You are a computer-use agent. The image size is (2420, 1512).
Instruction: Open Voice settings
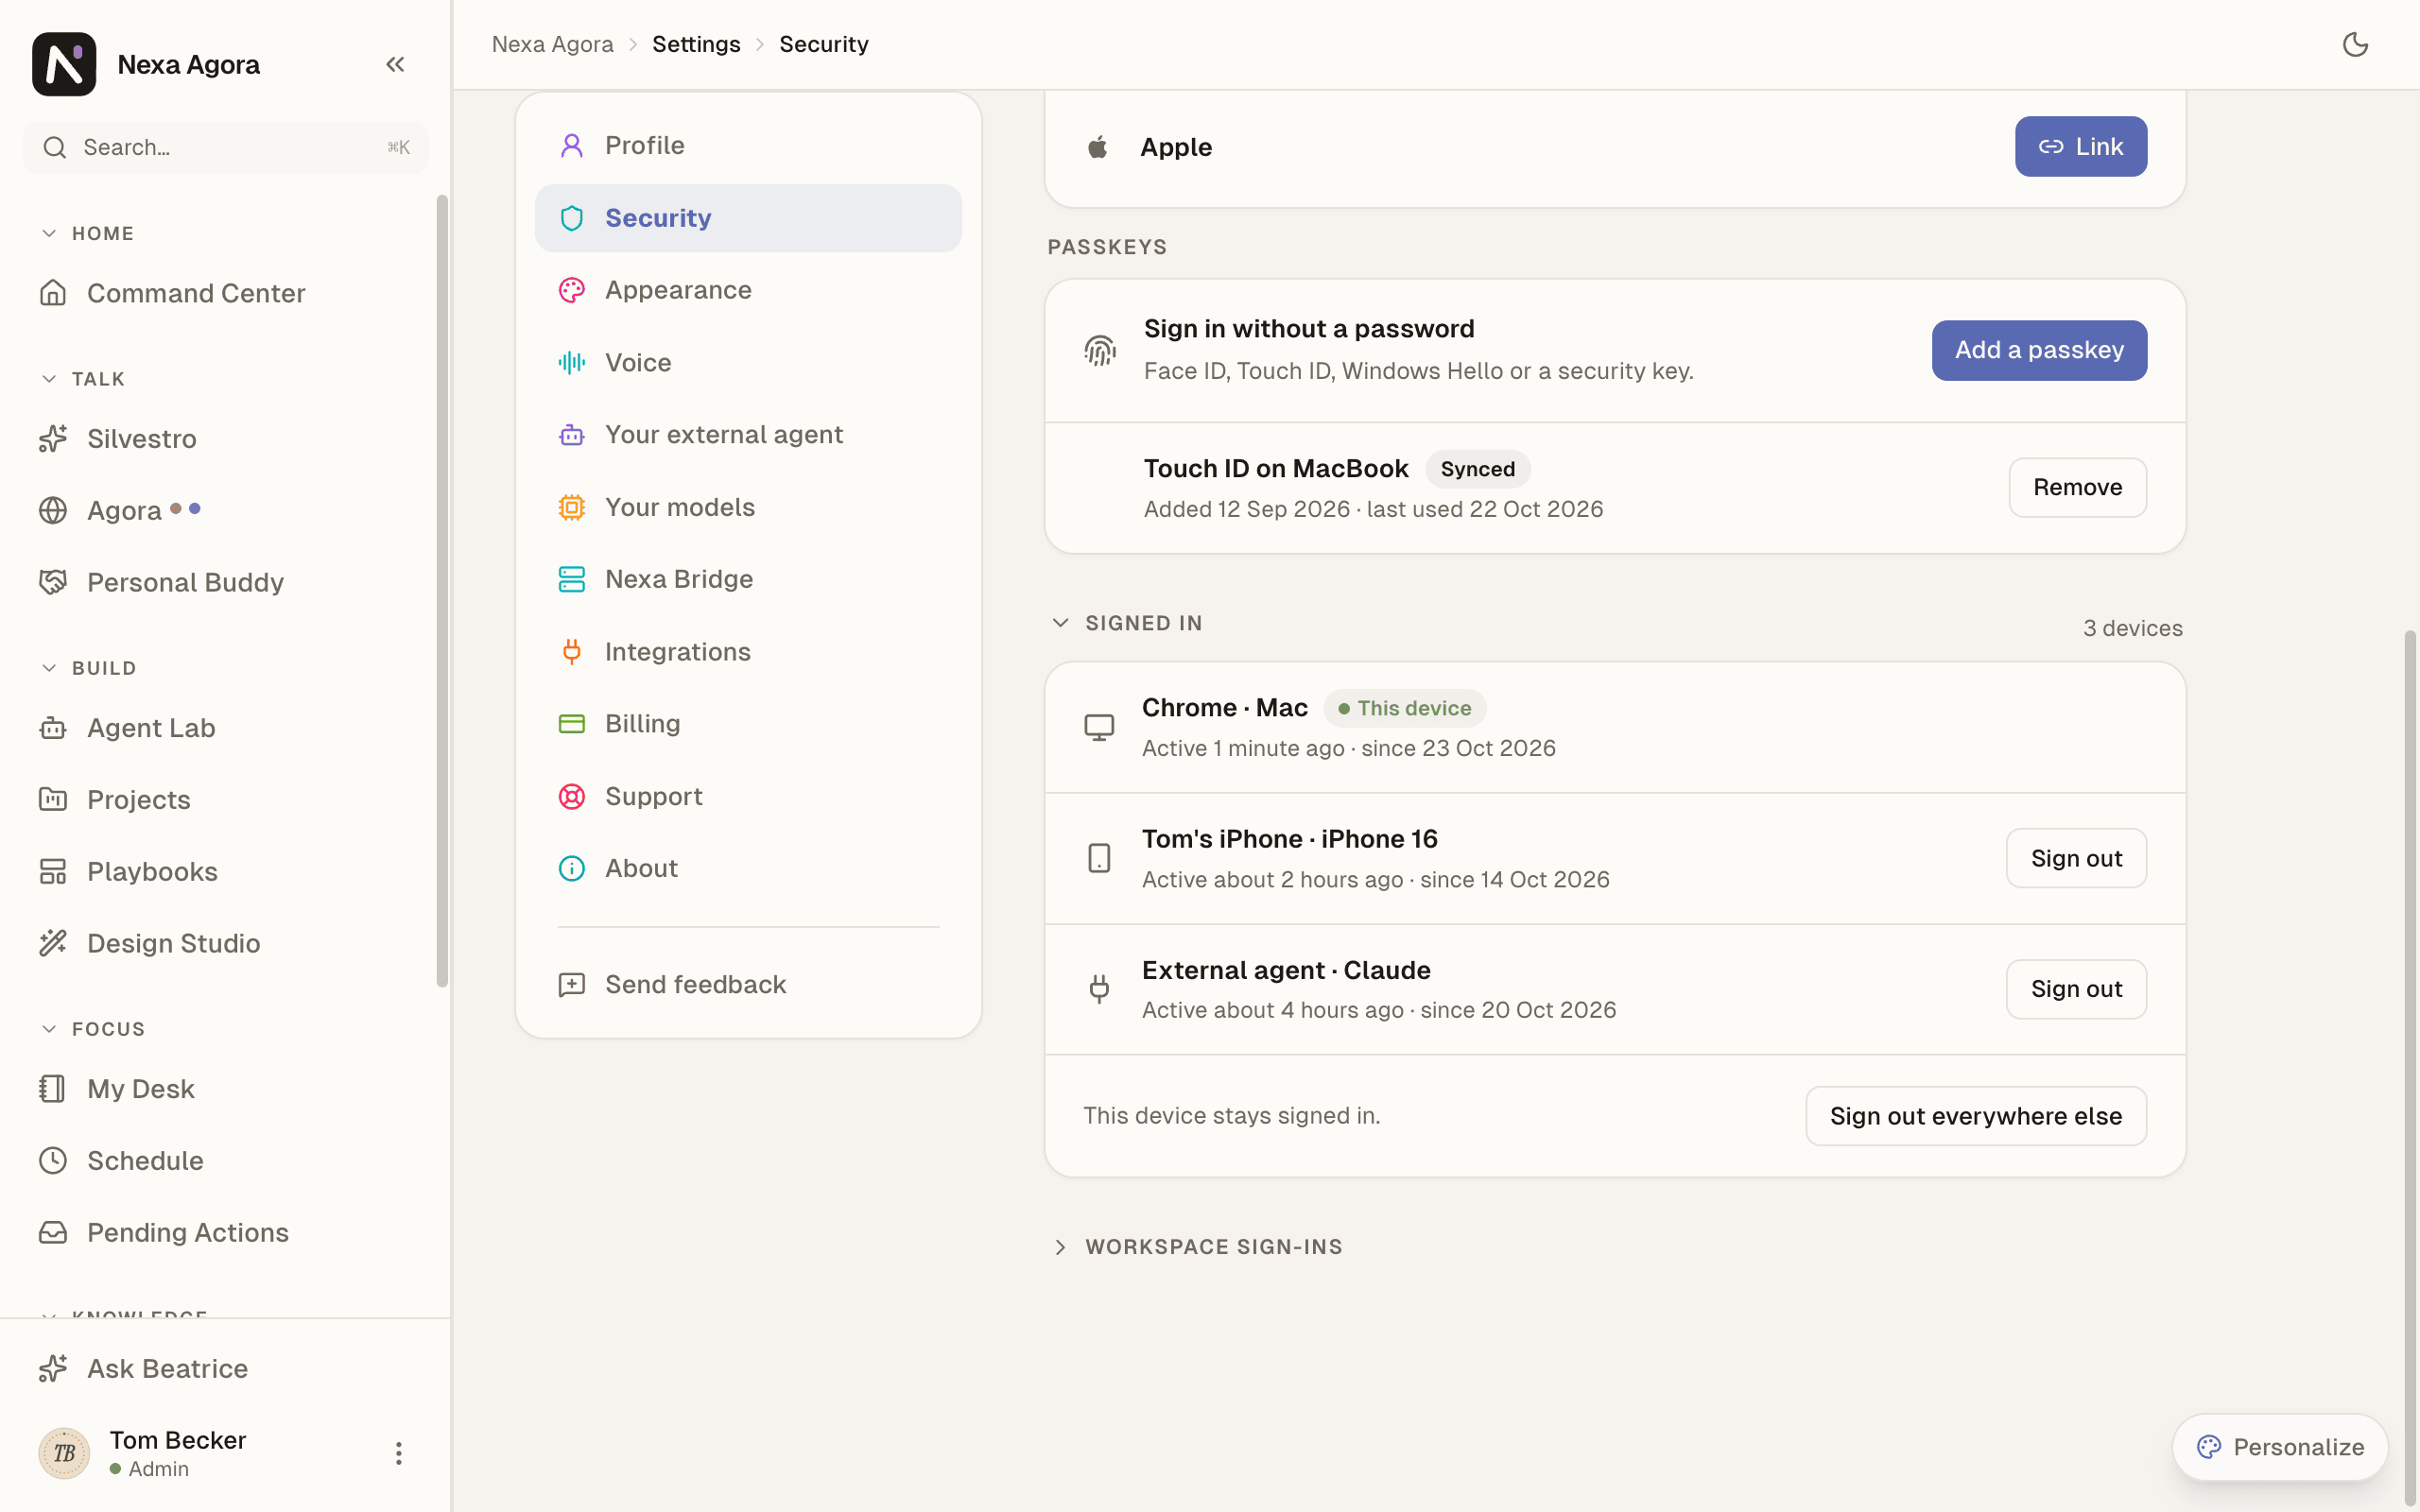[748, 362]
